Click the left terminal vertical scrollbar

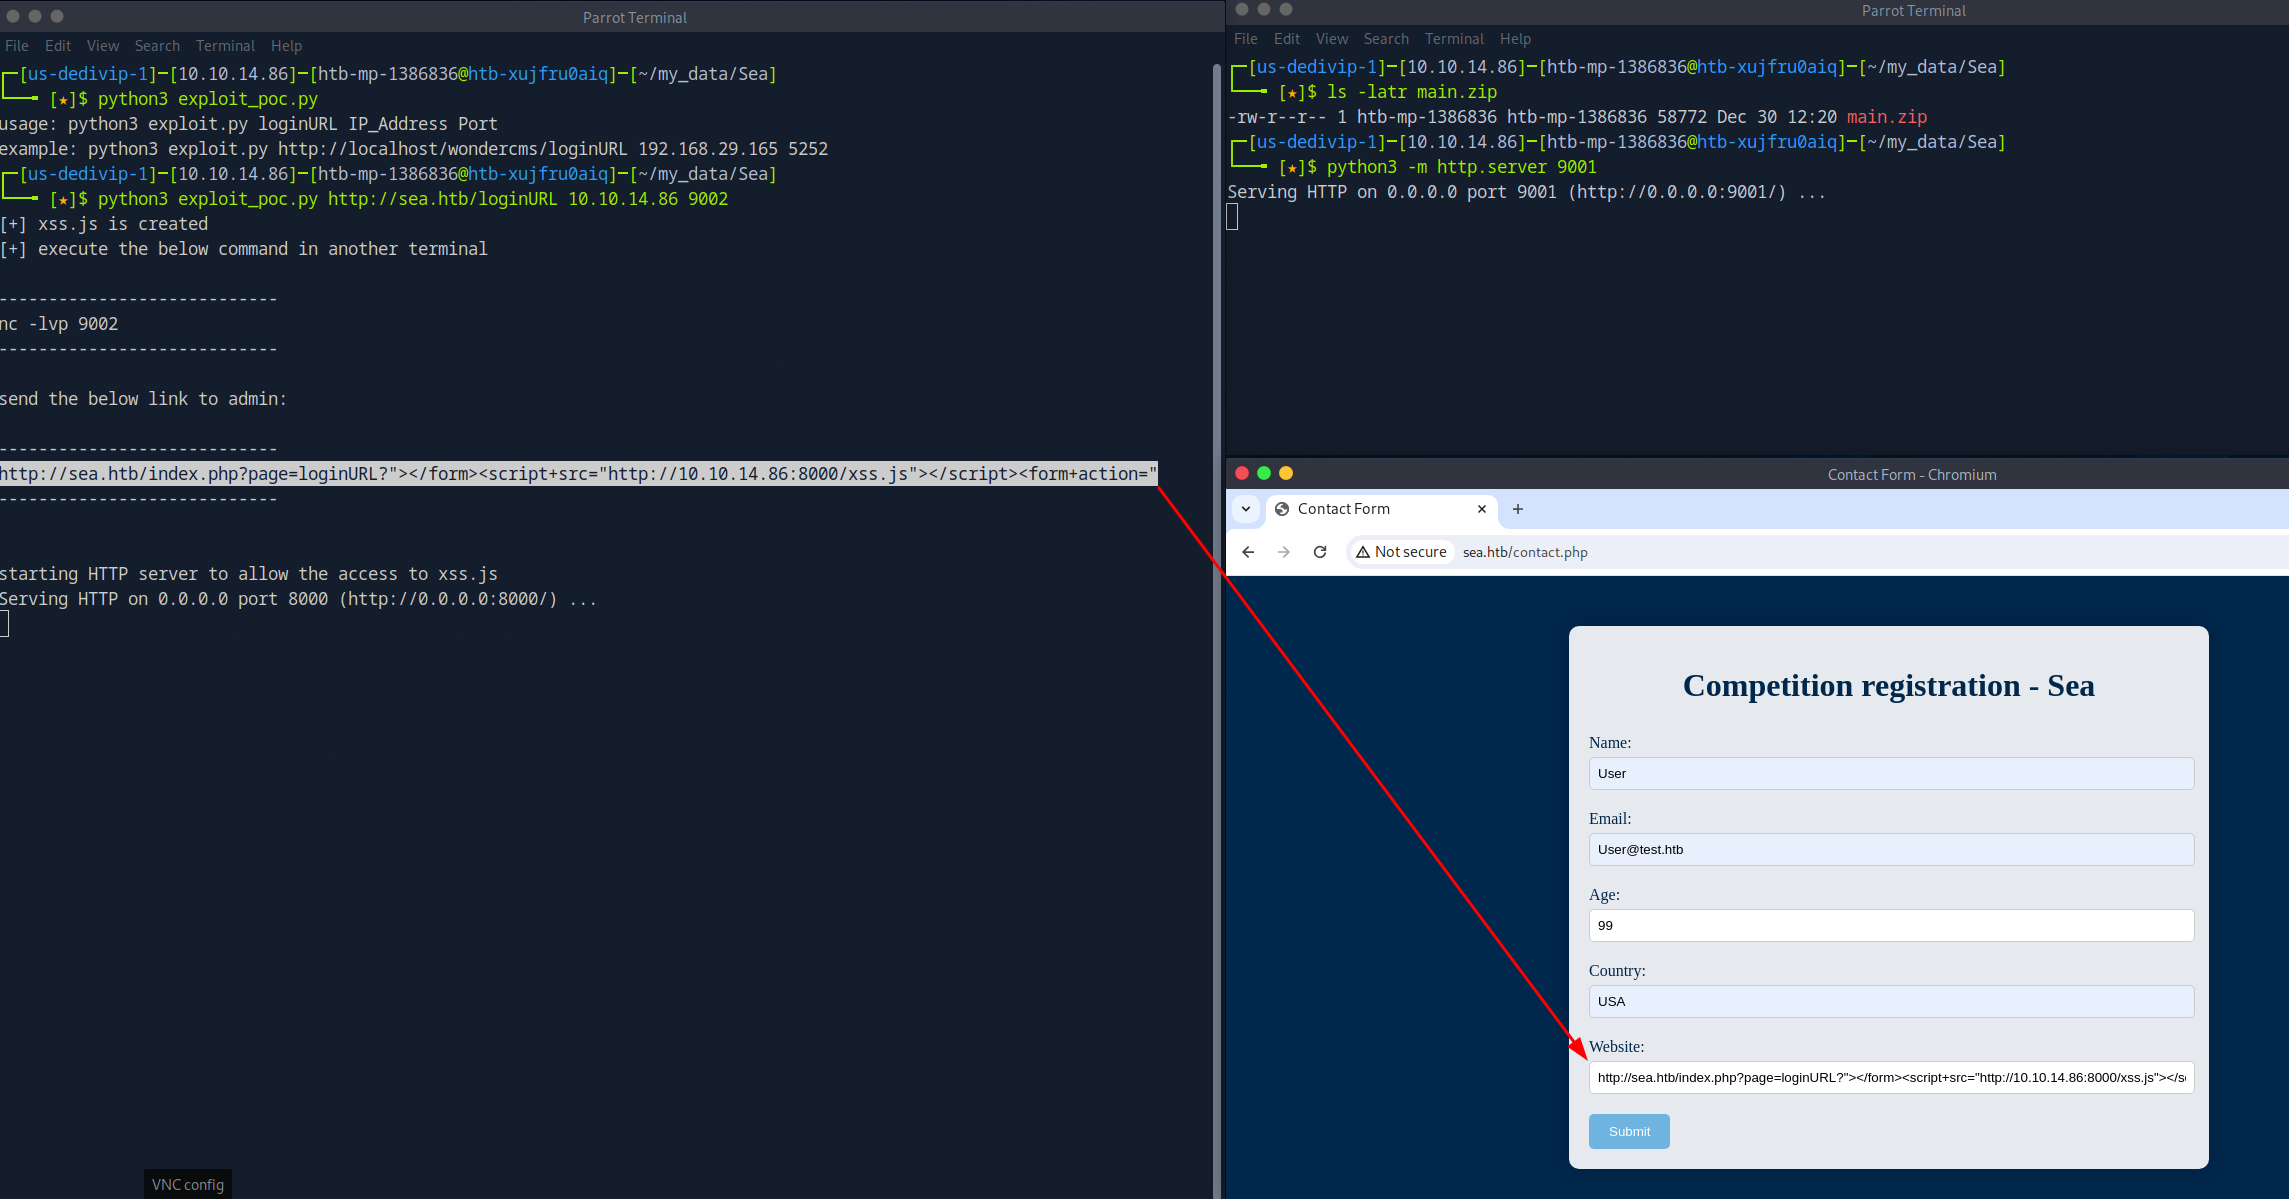pyautogui.click(x=1216, y=630)
